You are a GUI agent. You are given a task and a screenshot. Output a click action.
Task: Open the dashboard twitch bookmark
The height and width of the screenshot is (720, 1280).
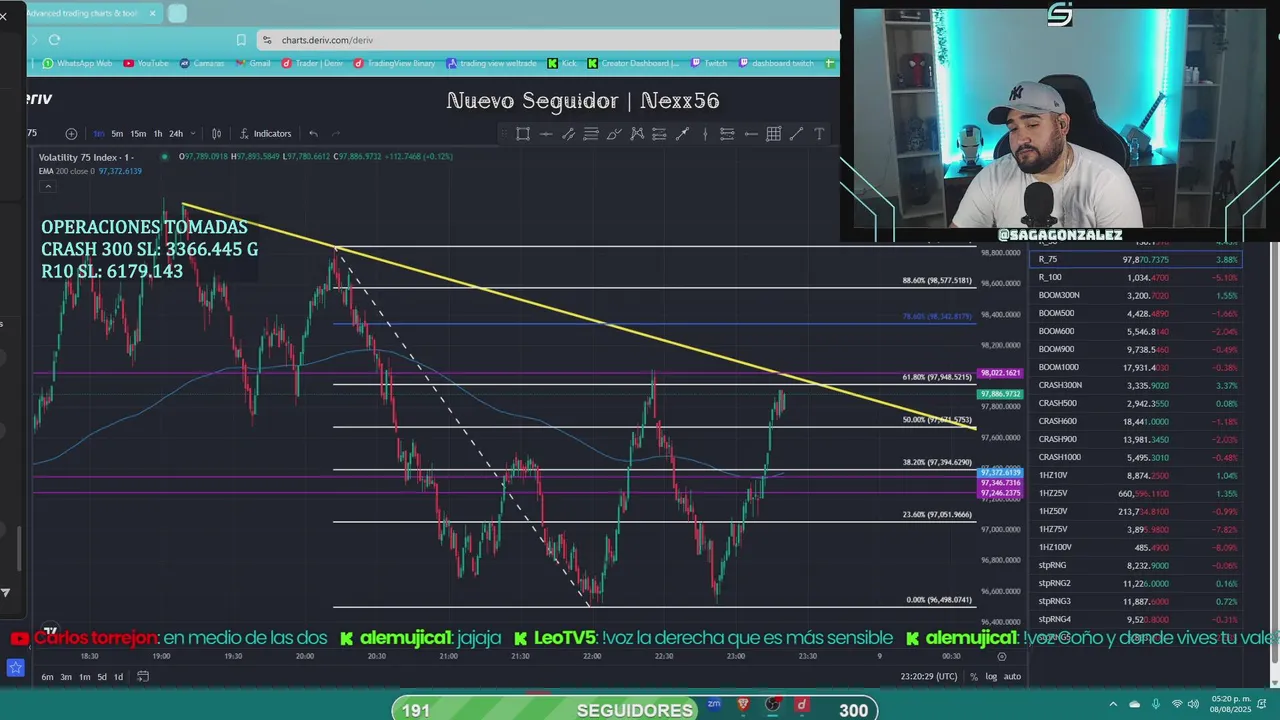tap(776, 63)
